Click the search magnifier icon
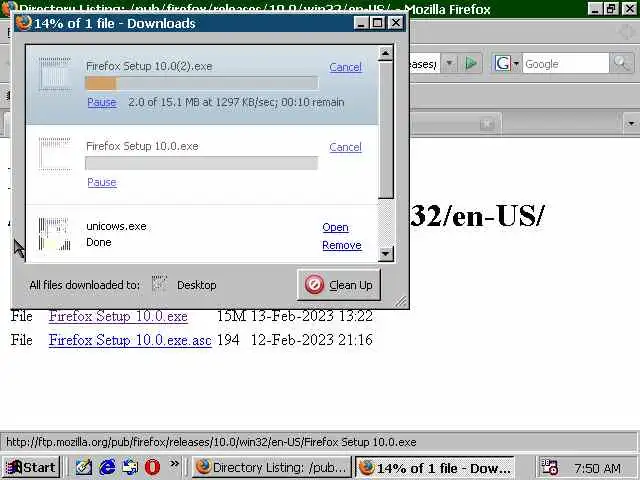640x480 pixels. (621, 64)
